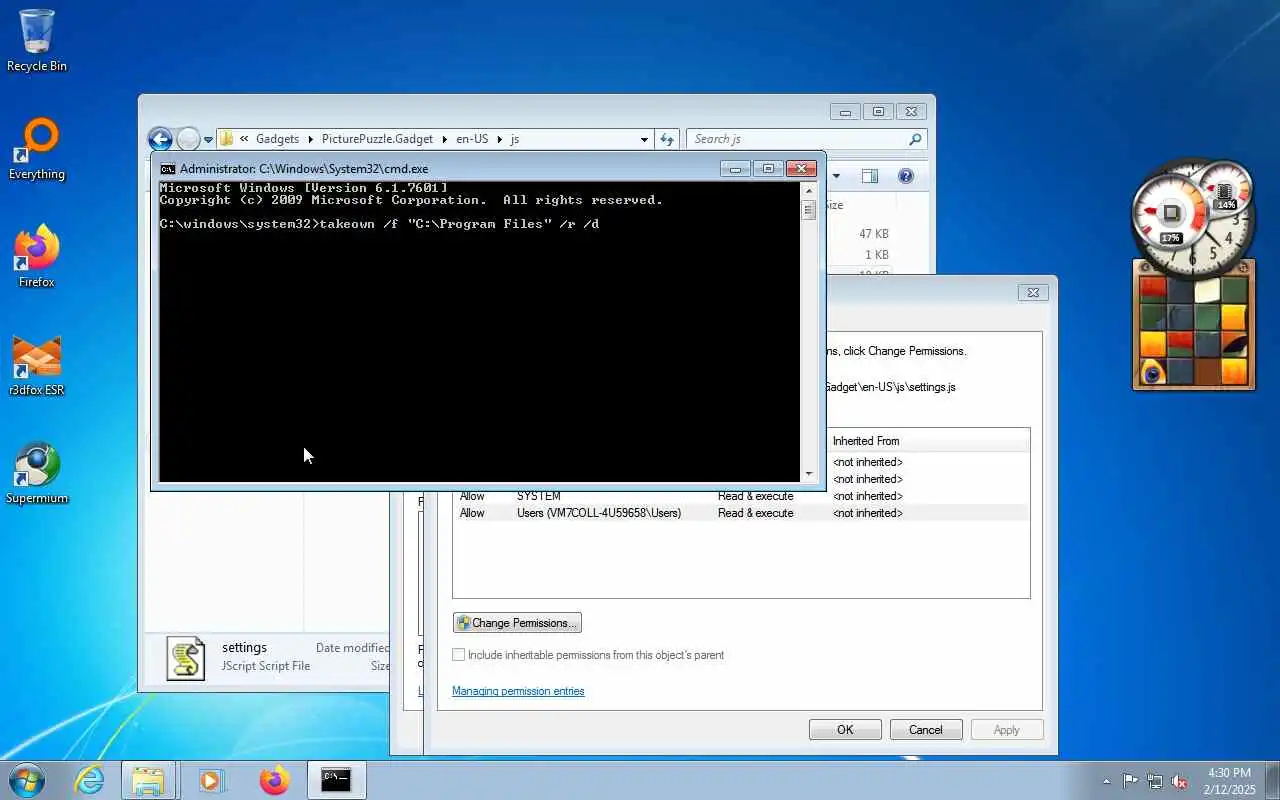
Task: Click the cmd vertical scrollbar thumb
Action: [808, 209]
